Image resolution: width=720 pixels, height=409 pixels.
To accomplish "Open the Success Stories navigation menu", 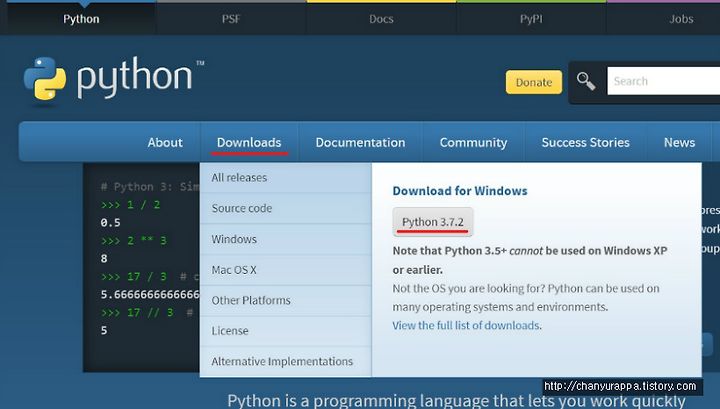I will click(585, 142).
